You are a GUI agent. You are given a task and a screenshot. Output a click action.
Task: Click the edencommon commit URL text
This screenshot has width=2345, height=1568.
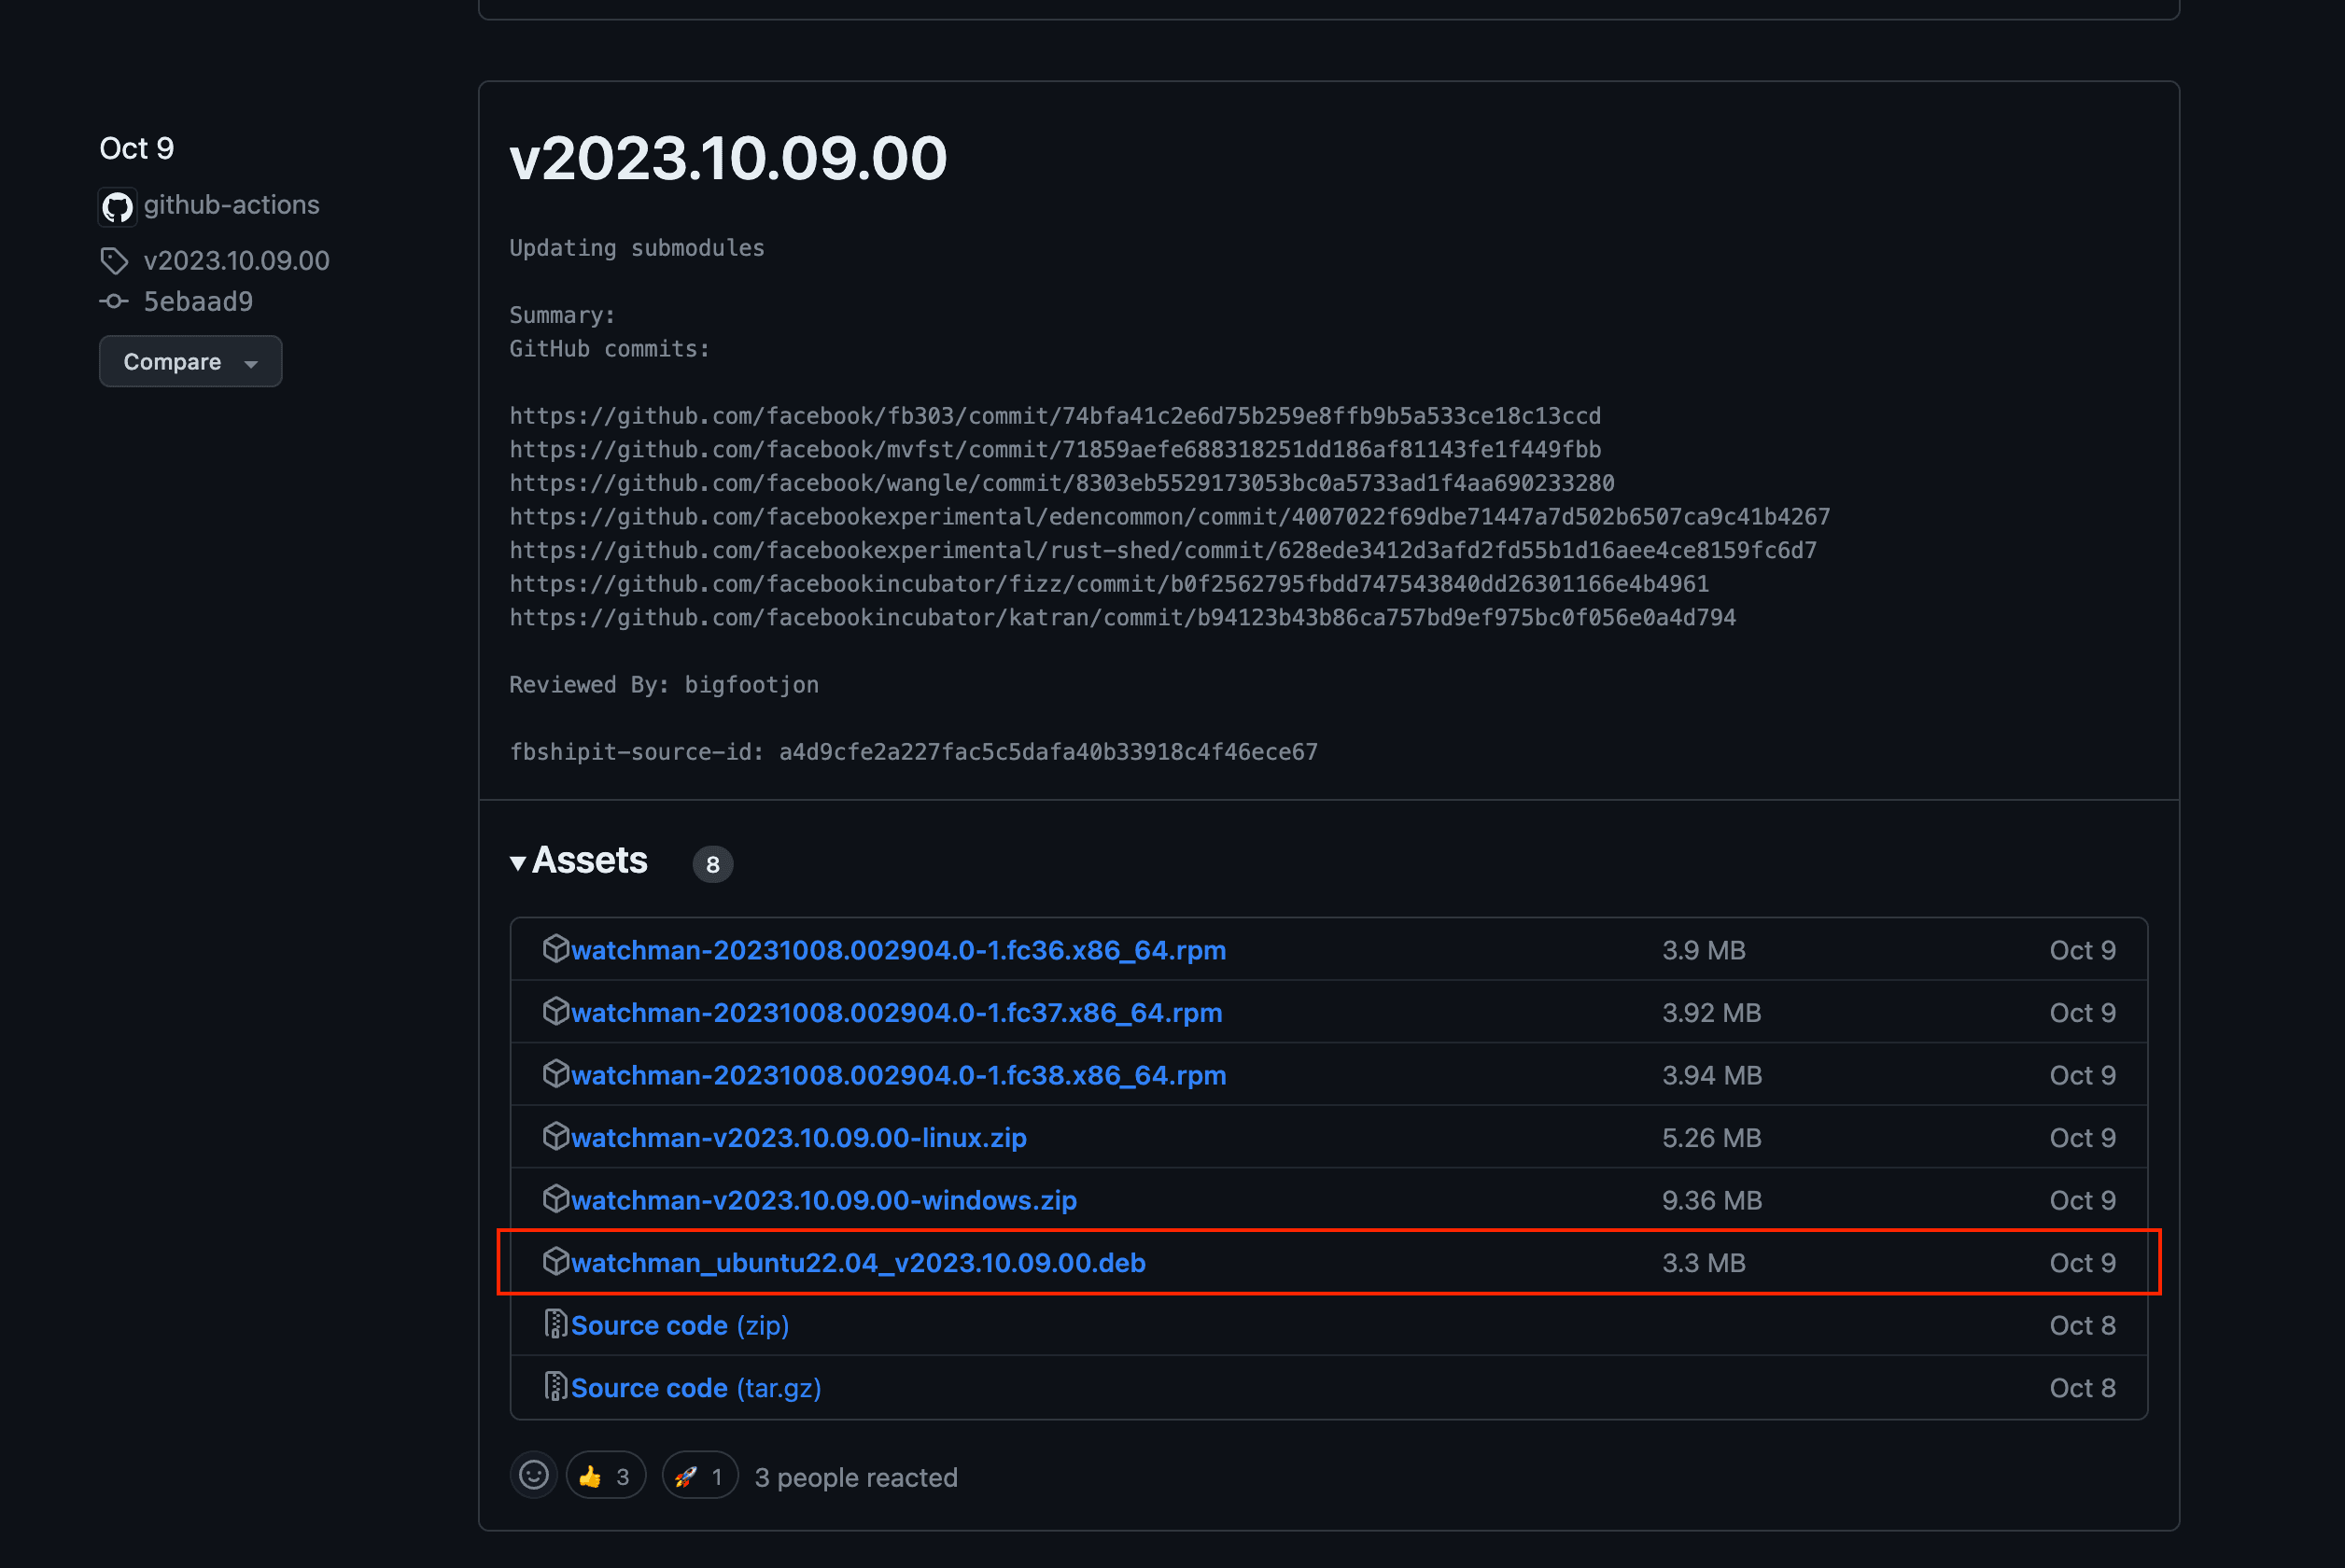1170,517
